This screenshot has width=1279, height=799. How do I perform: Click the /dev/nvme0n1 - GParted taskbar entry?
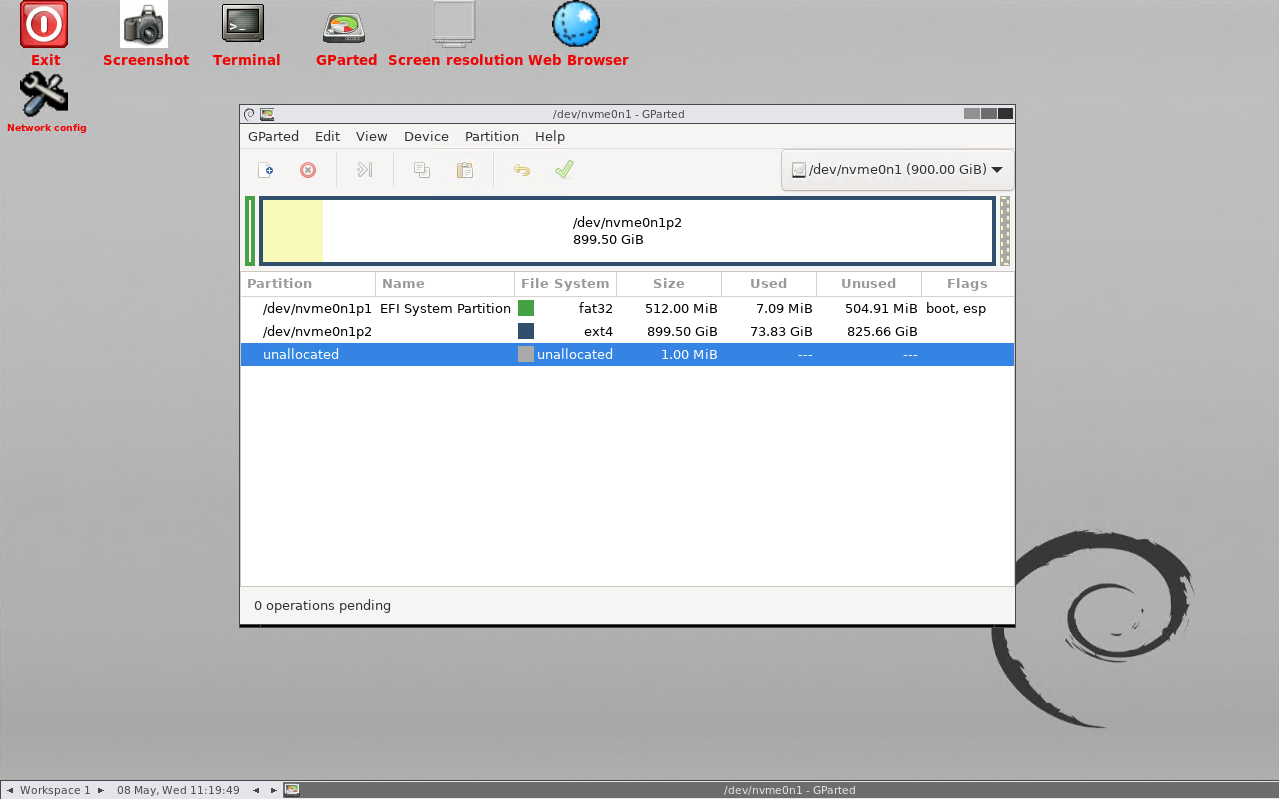789,790
